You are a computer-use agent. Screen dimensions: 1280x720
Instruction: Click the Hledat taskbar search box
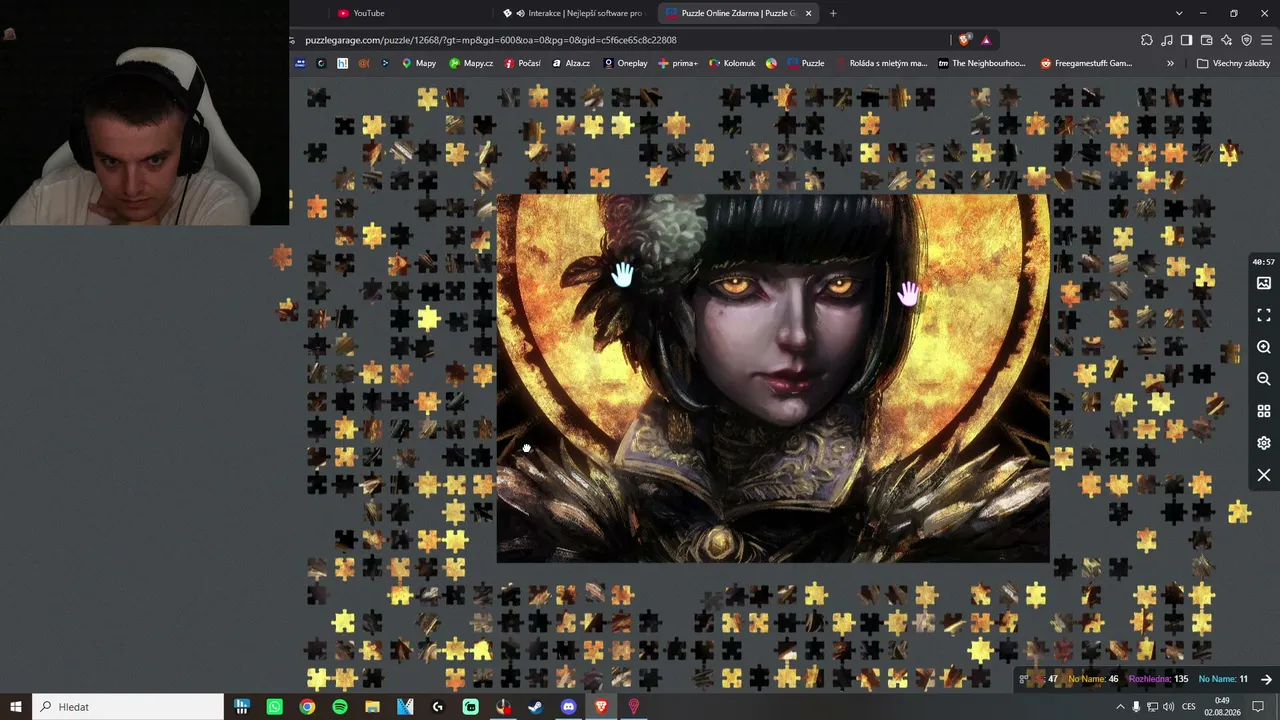(130, 707)
